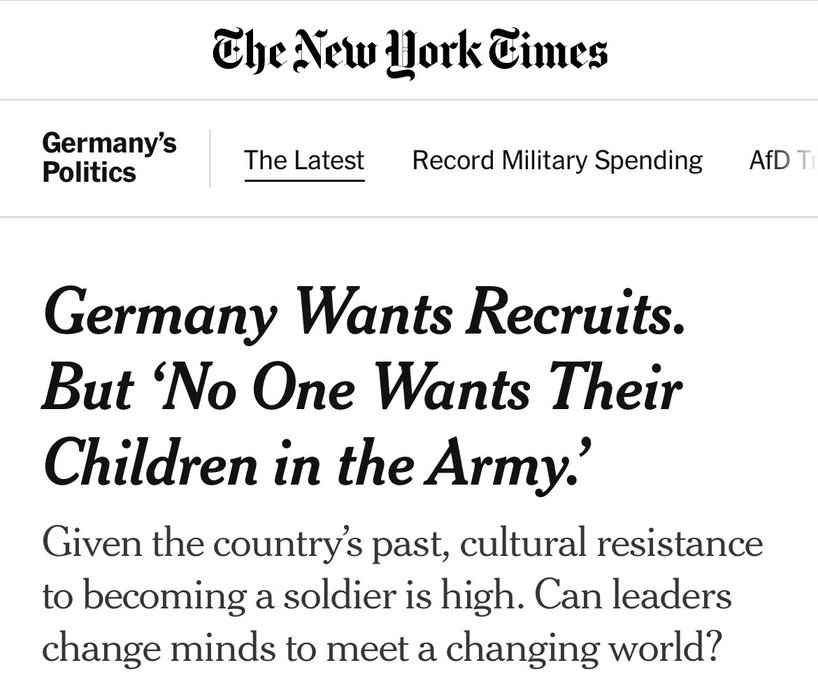Viewport: 818px width, 700px height.
Task: Click the 'to becoming a soldier' summary line
Action: (386, 597)
